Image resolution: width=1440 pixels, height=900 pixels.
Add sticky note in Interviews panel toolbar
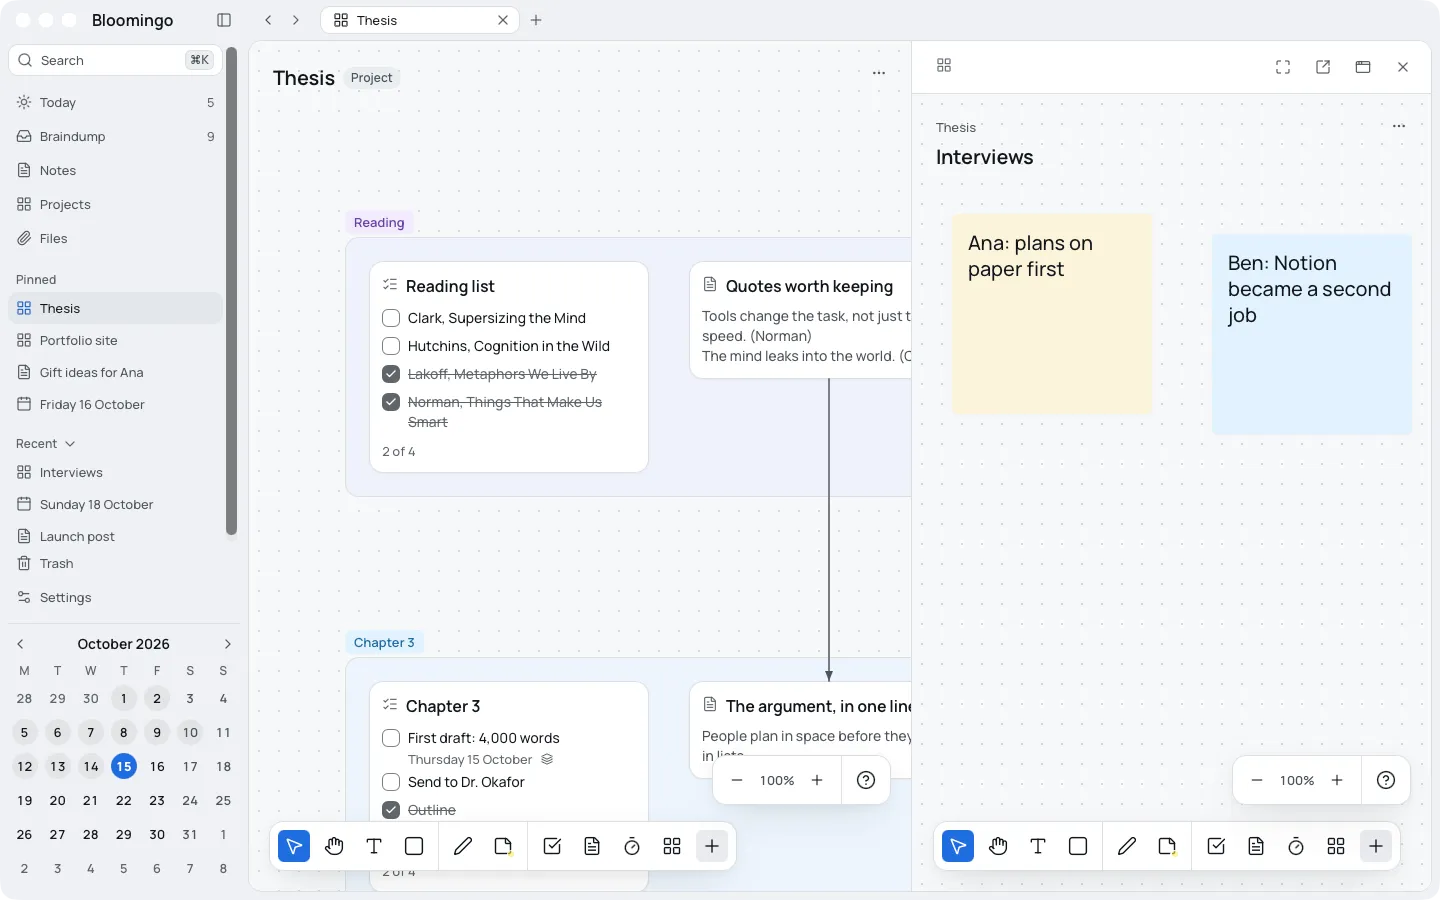pos(1167,846)
